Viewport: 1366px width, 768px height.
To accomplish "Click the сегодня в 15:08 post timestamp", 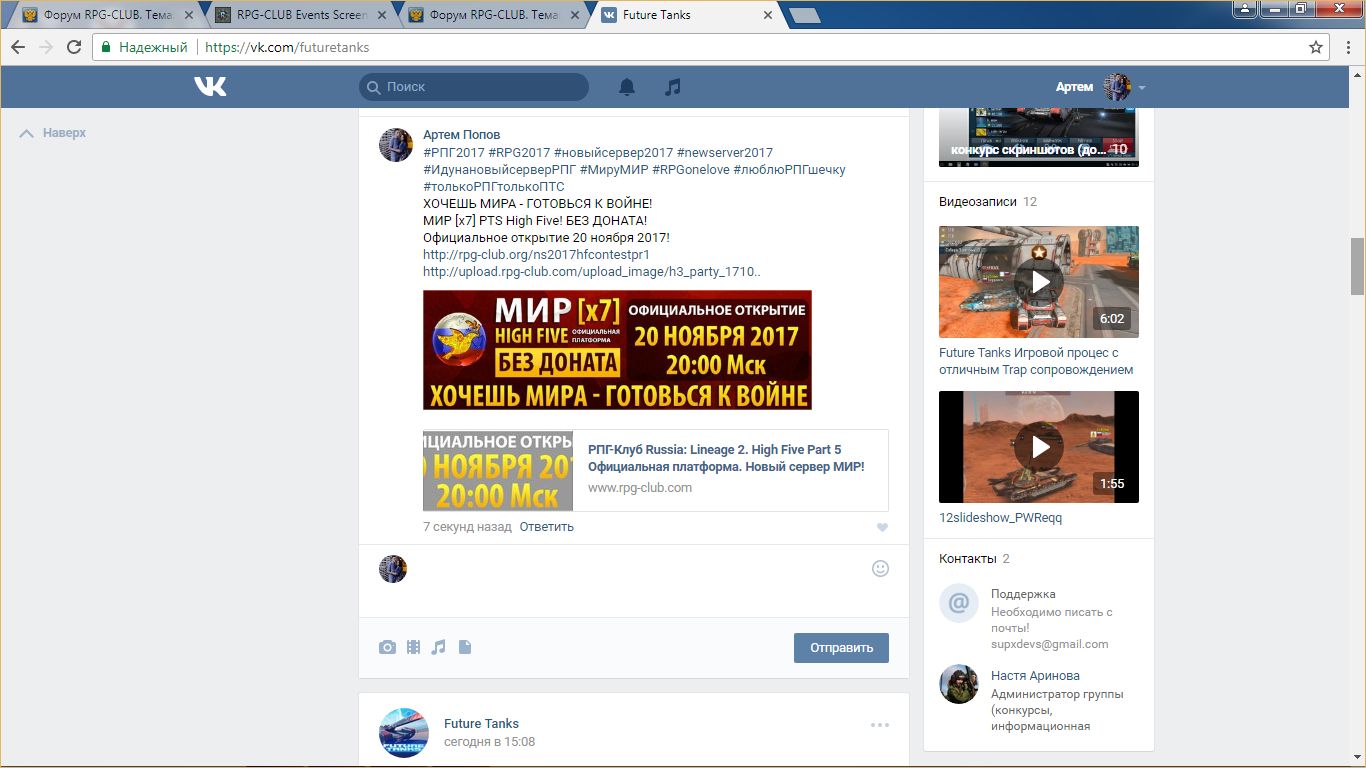I will point(489,742).
